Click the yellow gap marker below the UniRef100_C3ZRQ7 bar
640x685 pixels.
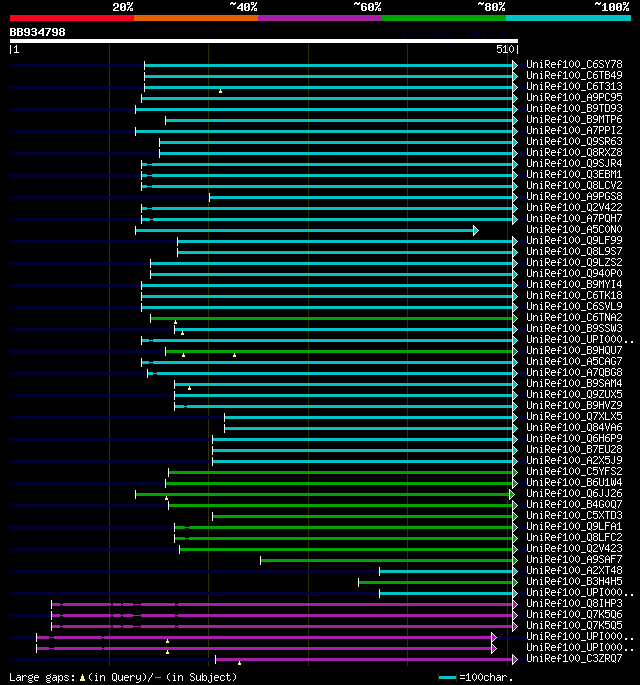click(239, 663)
